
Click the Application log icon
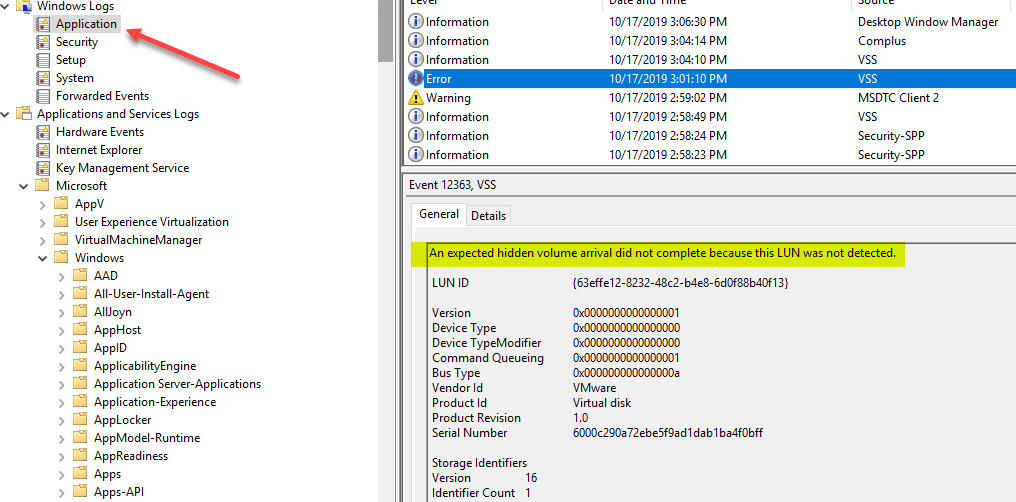pos(43,25)
